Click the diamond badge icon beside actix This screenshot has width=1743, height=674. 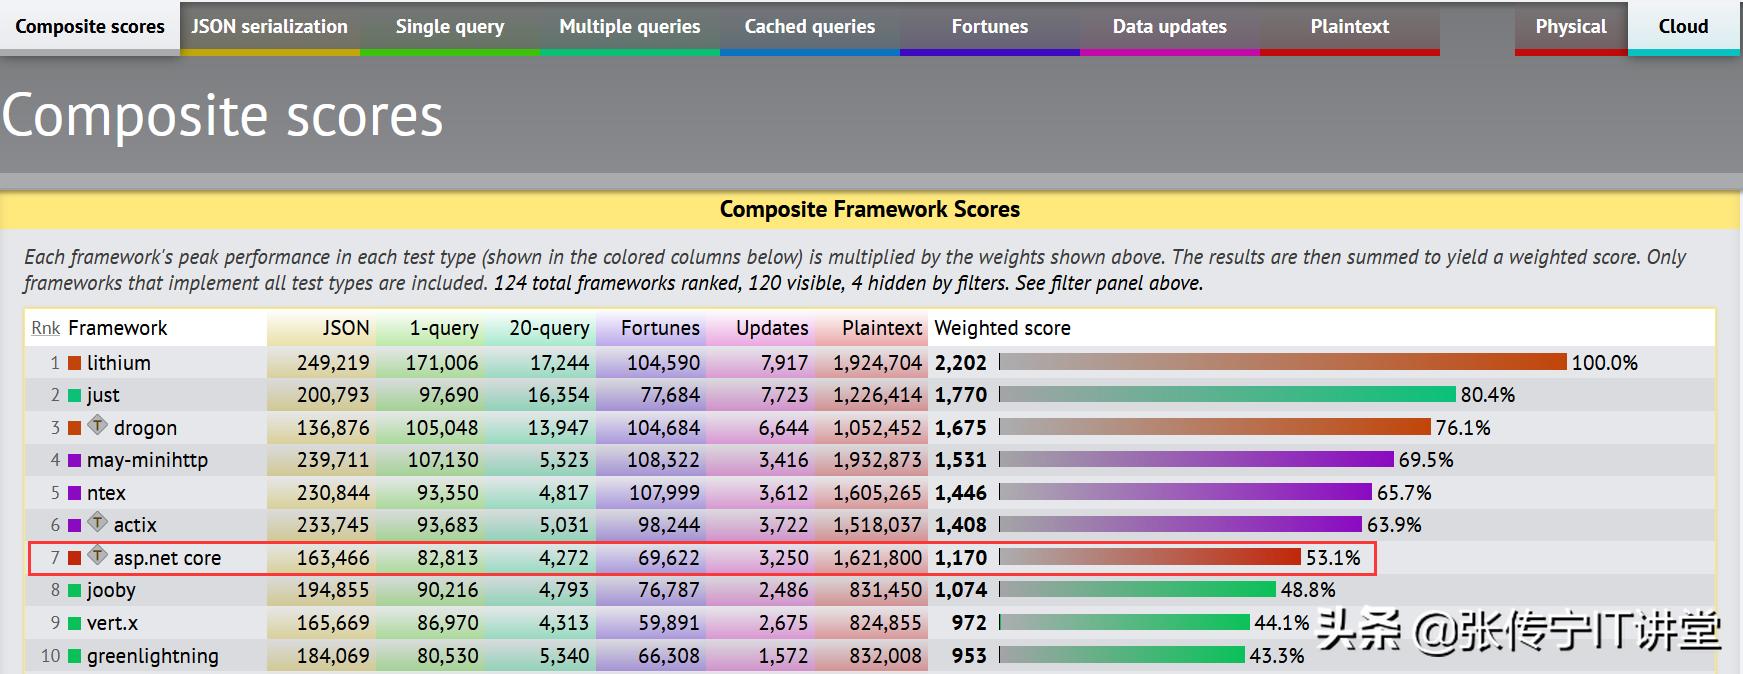pos(97,522)
